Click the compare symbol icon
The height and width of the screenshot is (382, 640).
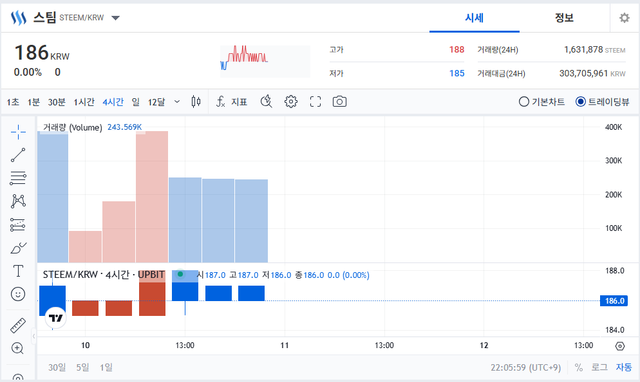click(x=266, y=102)
